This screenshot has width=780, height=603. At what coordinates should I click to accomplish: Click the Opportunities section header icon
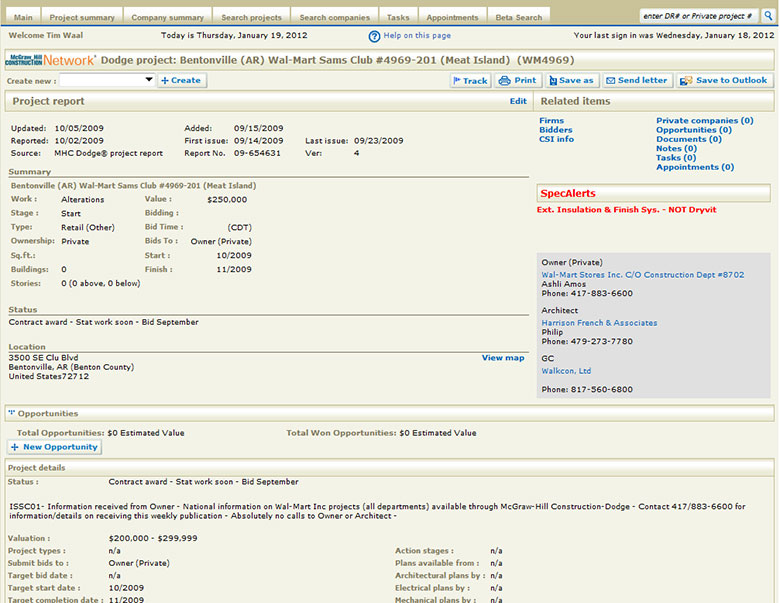[x=11, y=413]
